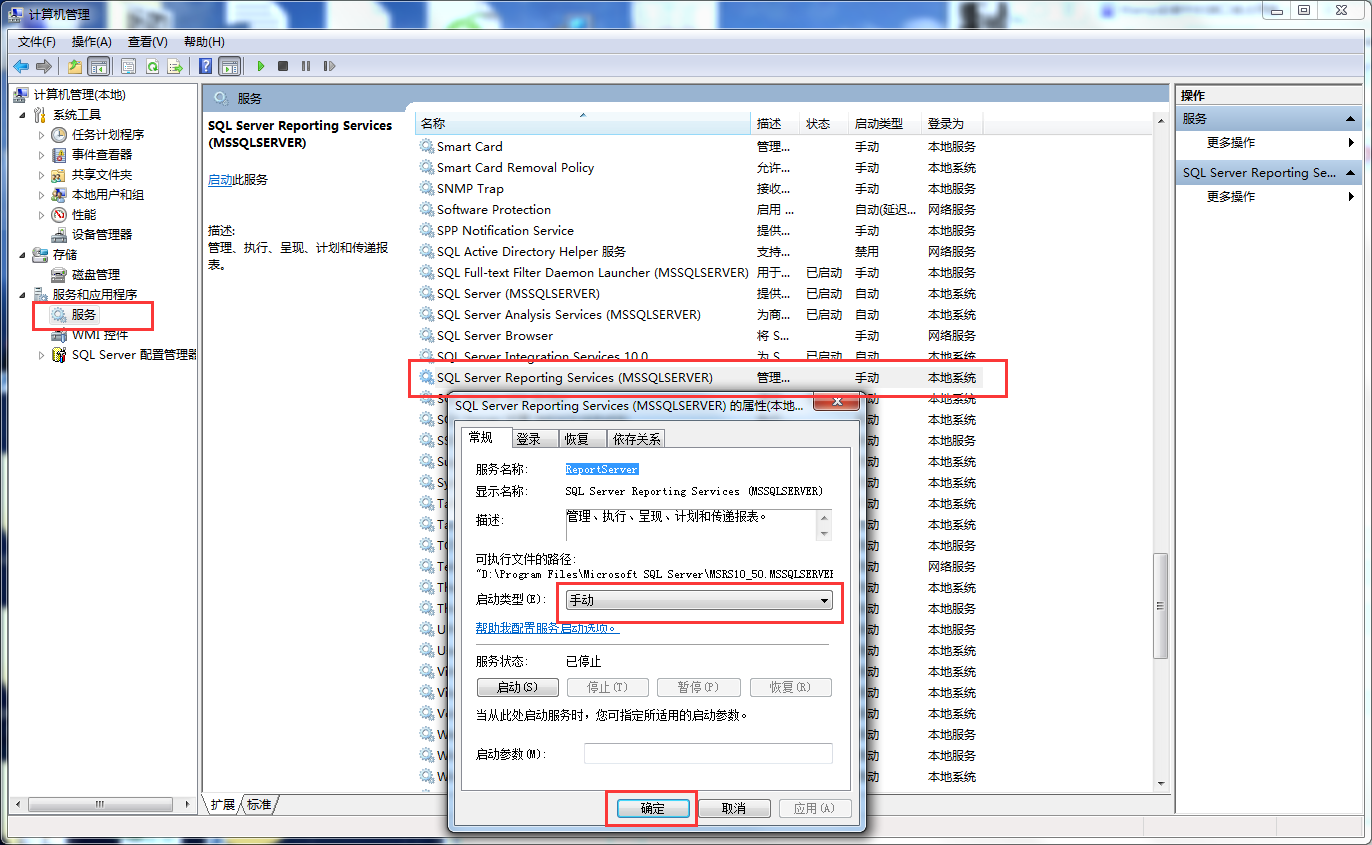This screenshot has height=845, width=1372.
Task: Click the 确定 button
Action: tap(652, 808)
